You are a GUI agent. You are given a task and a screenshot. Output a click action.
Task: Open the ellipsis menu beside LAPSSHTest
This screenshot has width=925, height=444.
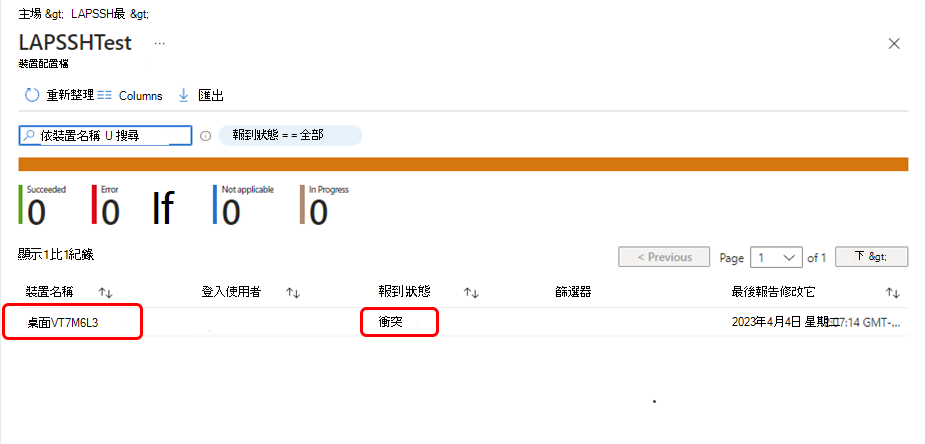[x=159, y=44]
